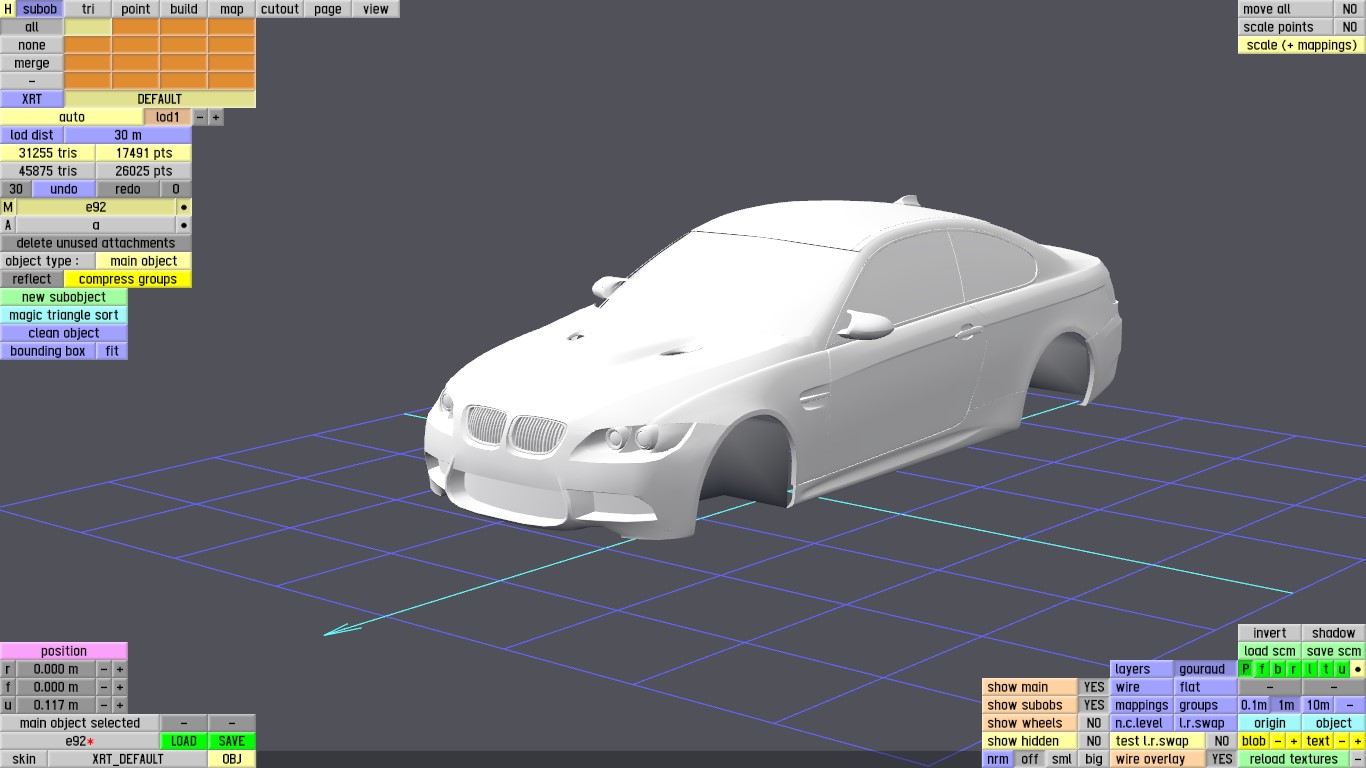This screenshot has height=768, width=1366.
Task: Toggle the show hidden NO setting
Action: click(1094, 741)
